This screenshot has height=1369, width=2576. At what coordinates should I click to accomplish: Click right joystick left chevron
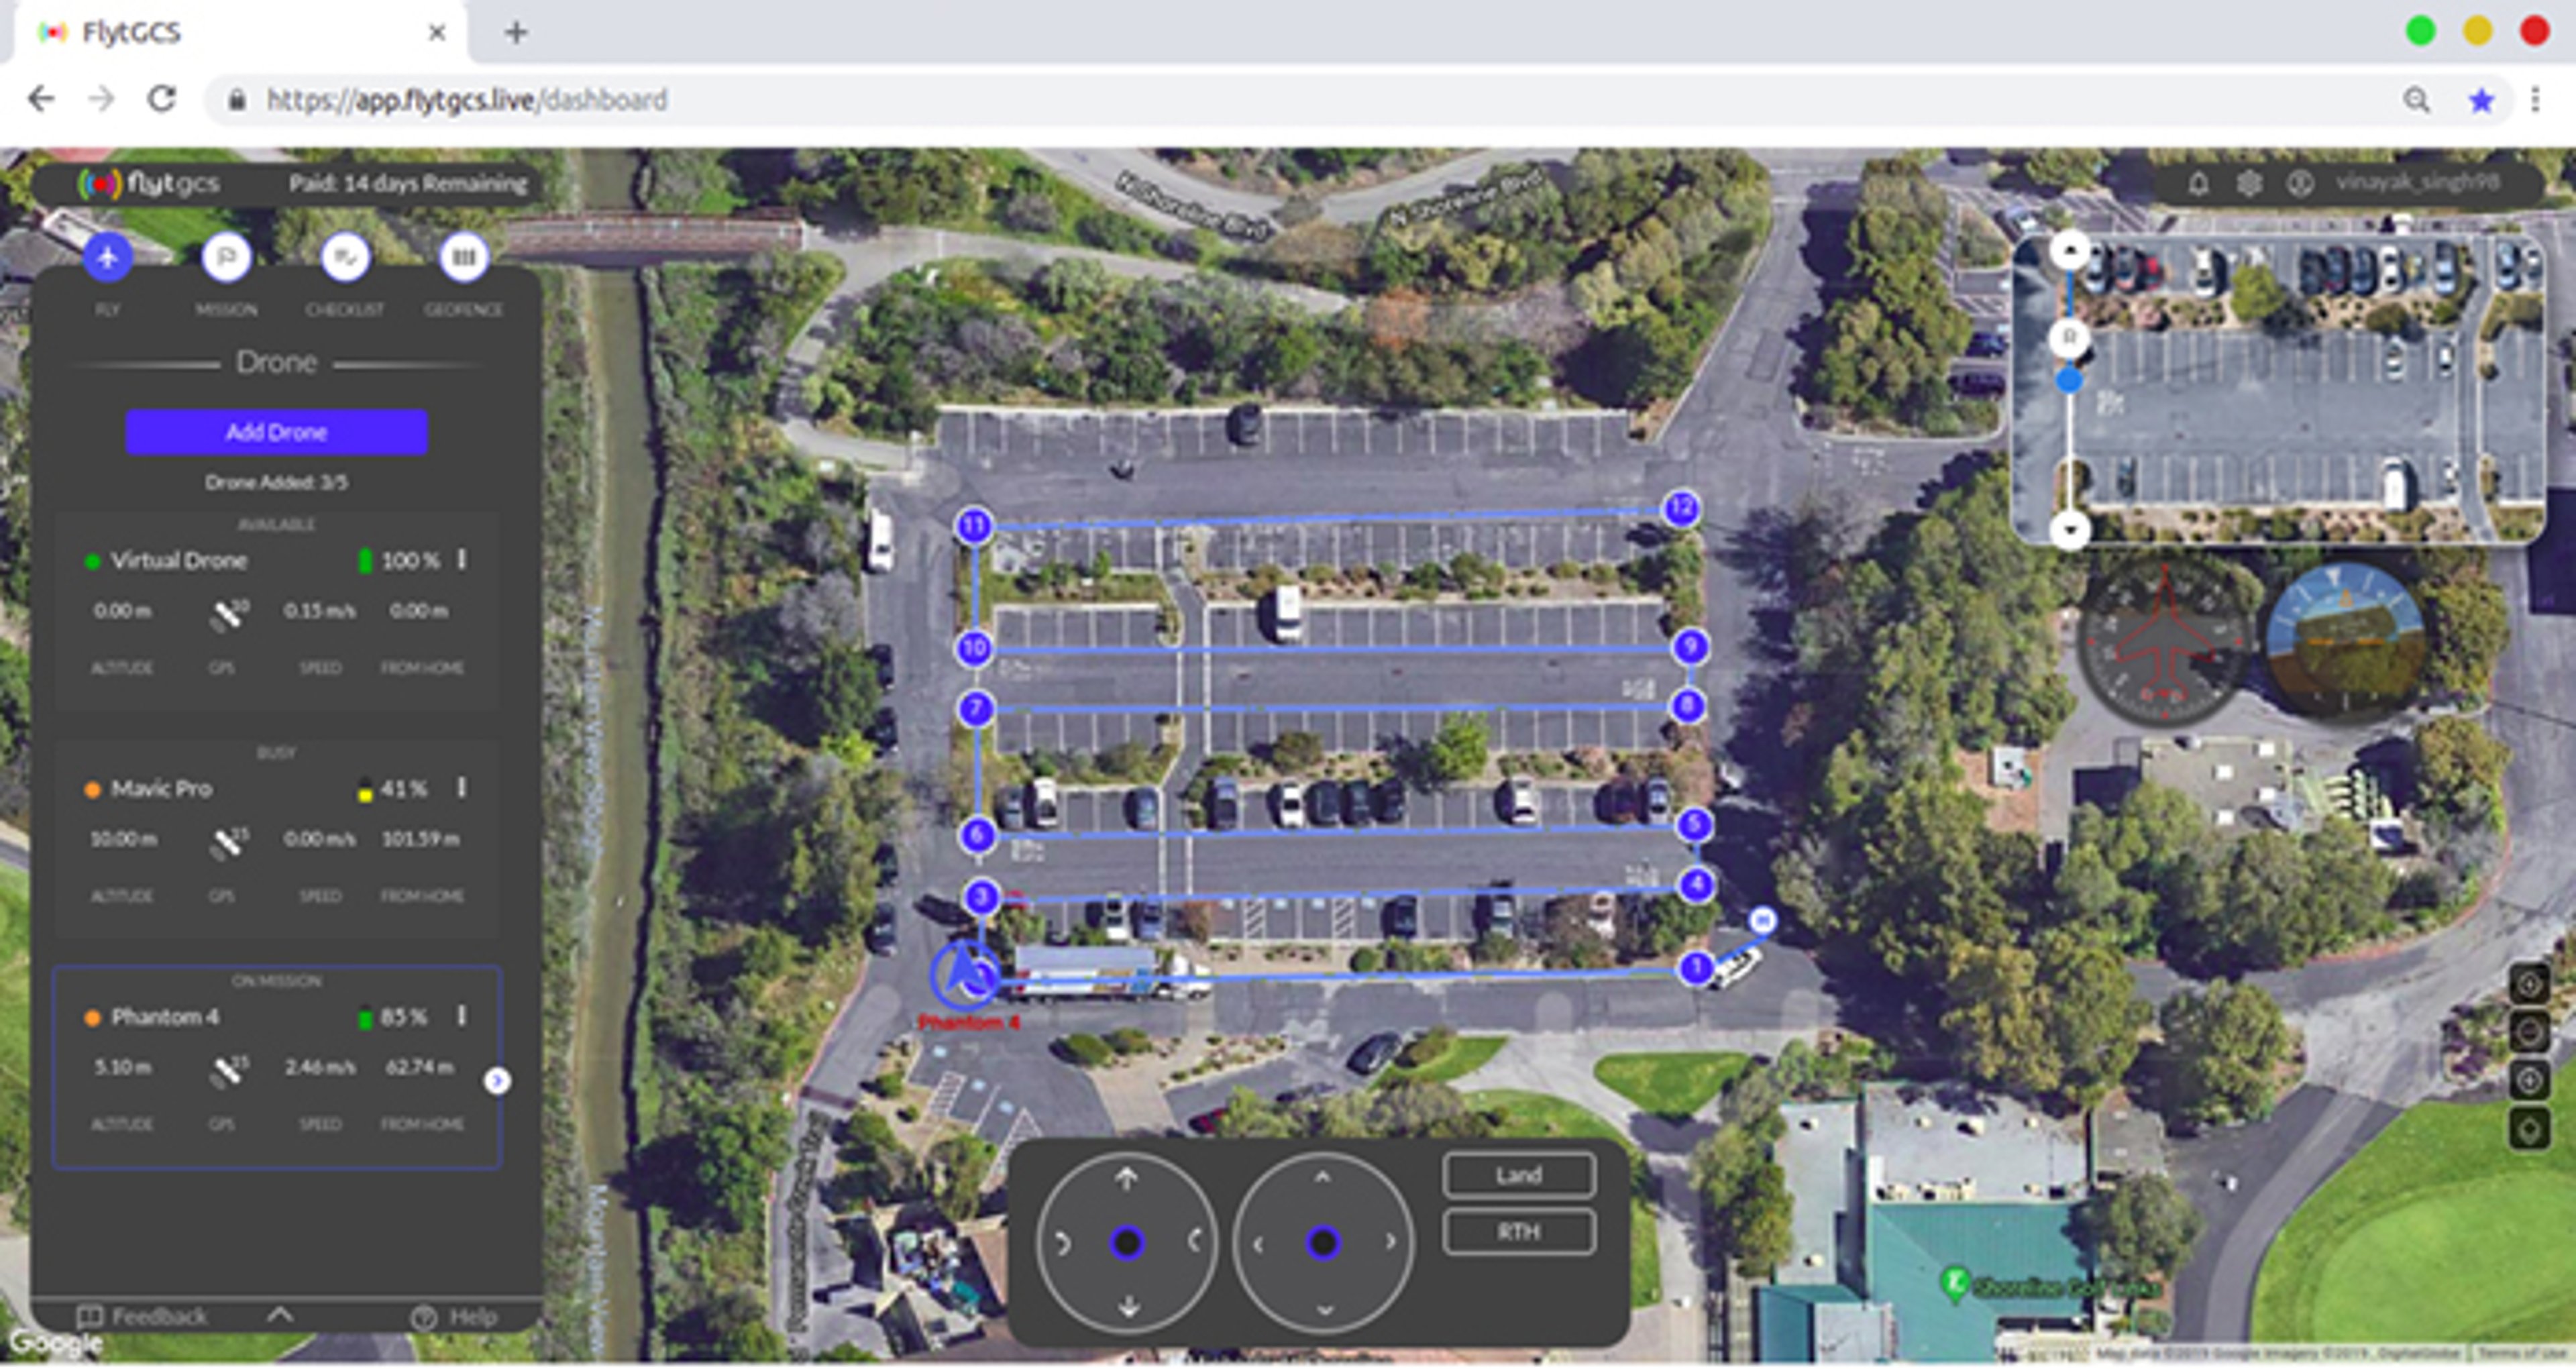[x=1258, y=1244]
